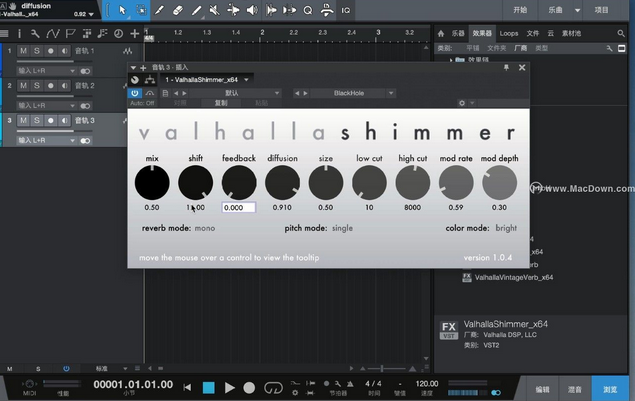
Task: Toggle monitor on track 3
Action: click(x=64, y=120)
